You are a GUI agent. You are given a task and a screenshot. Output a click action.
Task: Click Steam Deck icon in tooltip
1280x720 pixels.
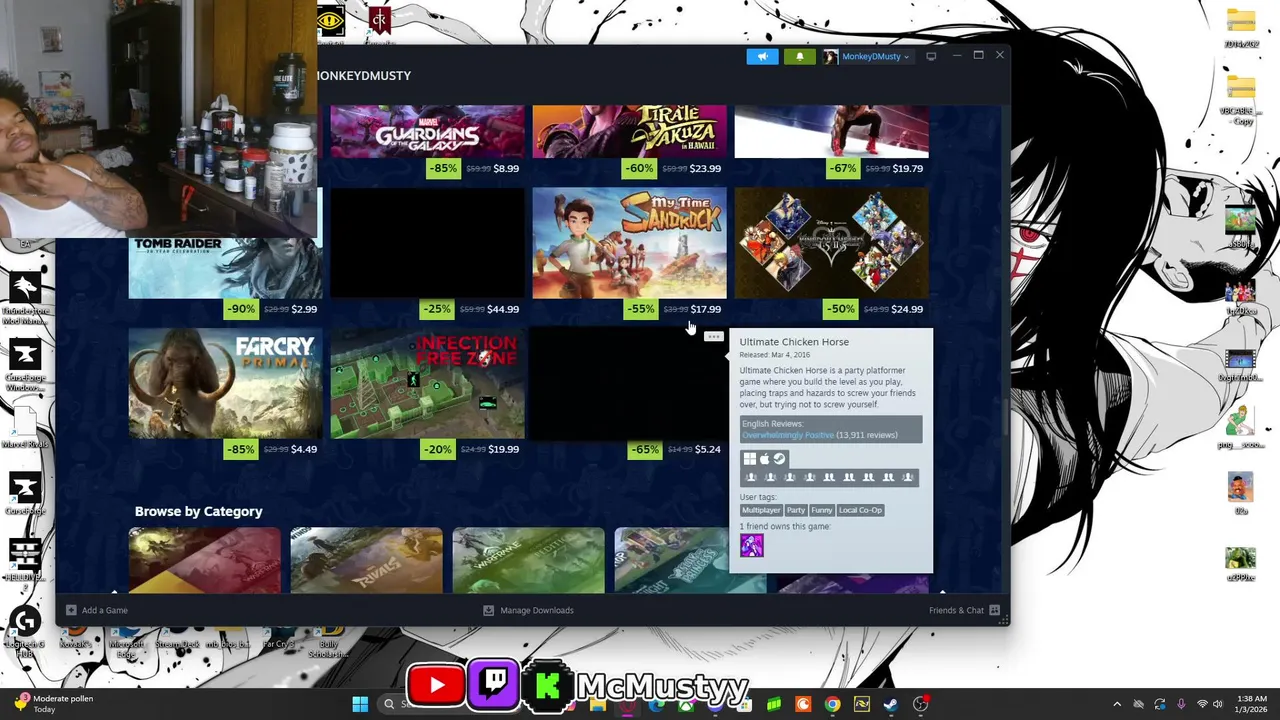(779, 459)
